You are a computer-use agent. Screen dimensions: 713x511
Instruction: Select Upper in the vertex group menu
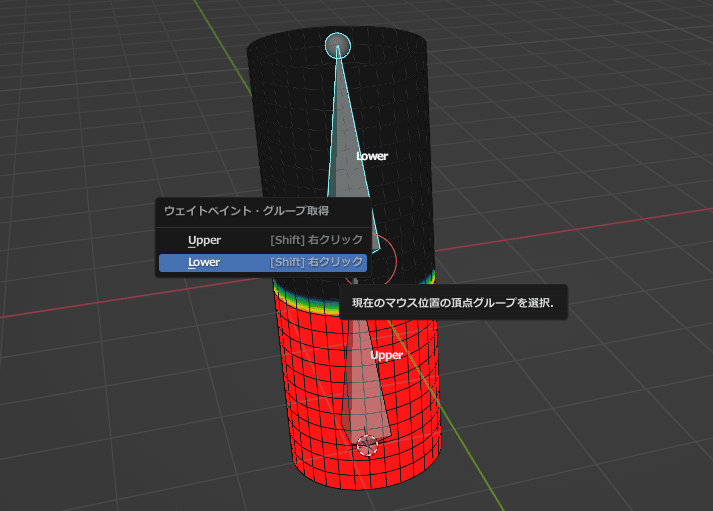(x=263, y=240)
